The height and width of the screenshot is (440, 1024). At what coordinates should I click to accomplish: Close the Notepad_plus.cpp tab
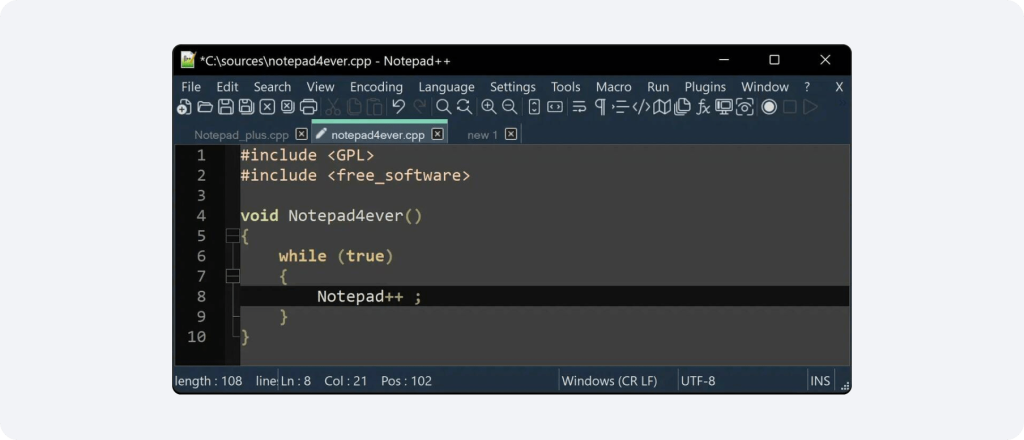(x=301, y=134)
